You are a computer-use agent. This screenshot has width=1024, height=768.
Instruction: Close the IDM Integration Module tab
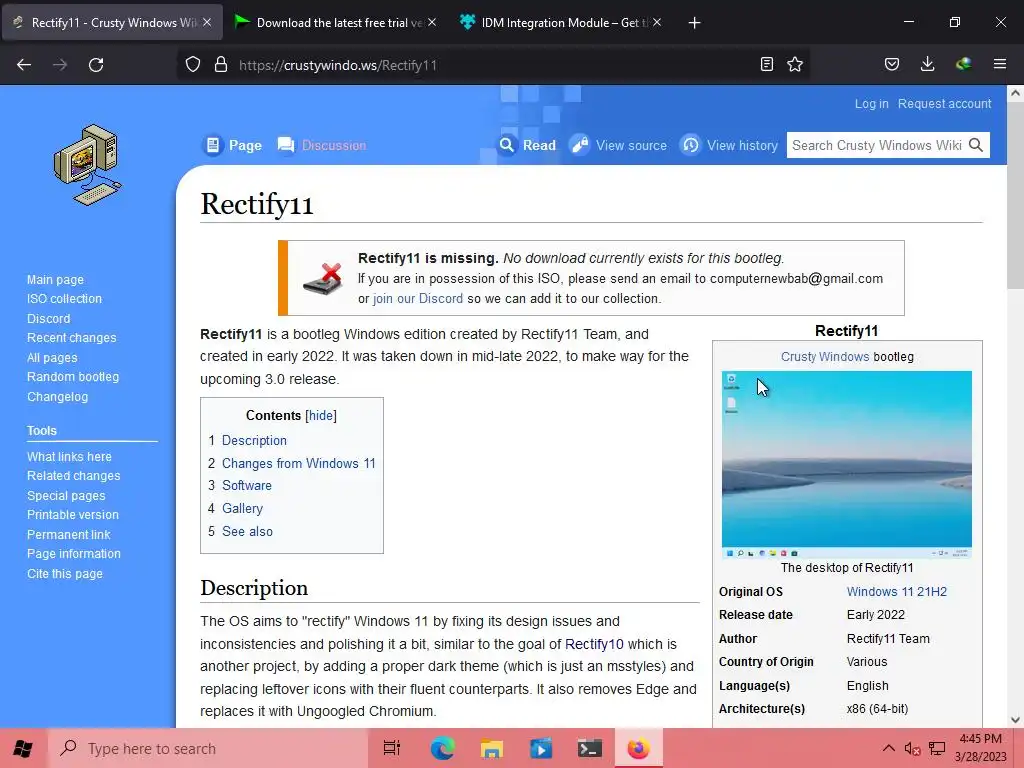tap(657, 22)
